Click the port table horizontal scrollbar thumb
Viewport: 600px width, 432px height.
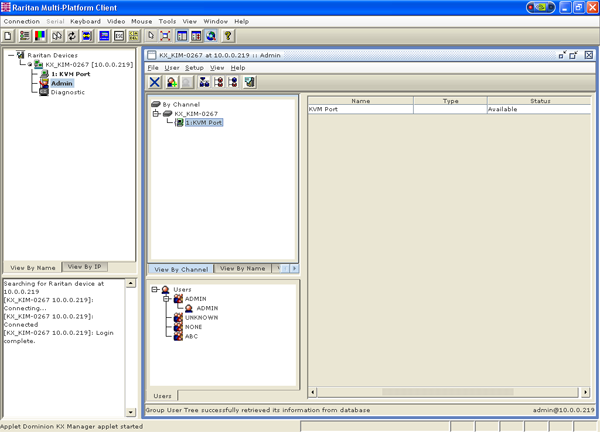click(x=447, y=392)
